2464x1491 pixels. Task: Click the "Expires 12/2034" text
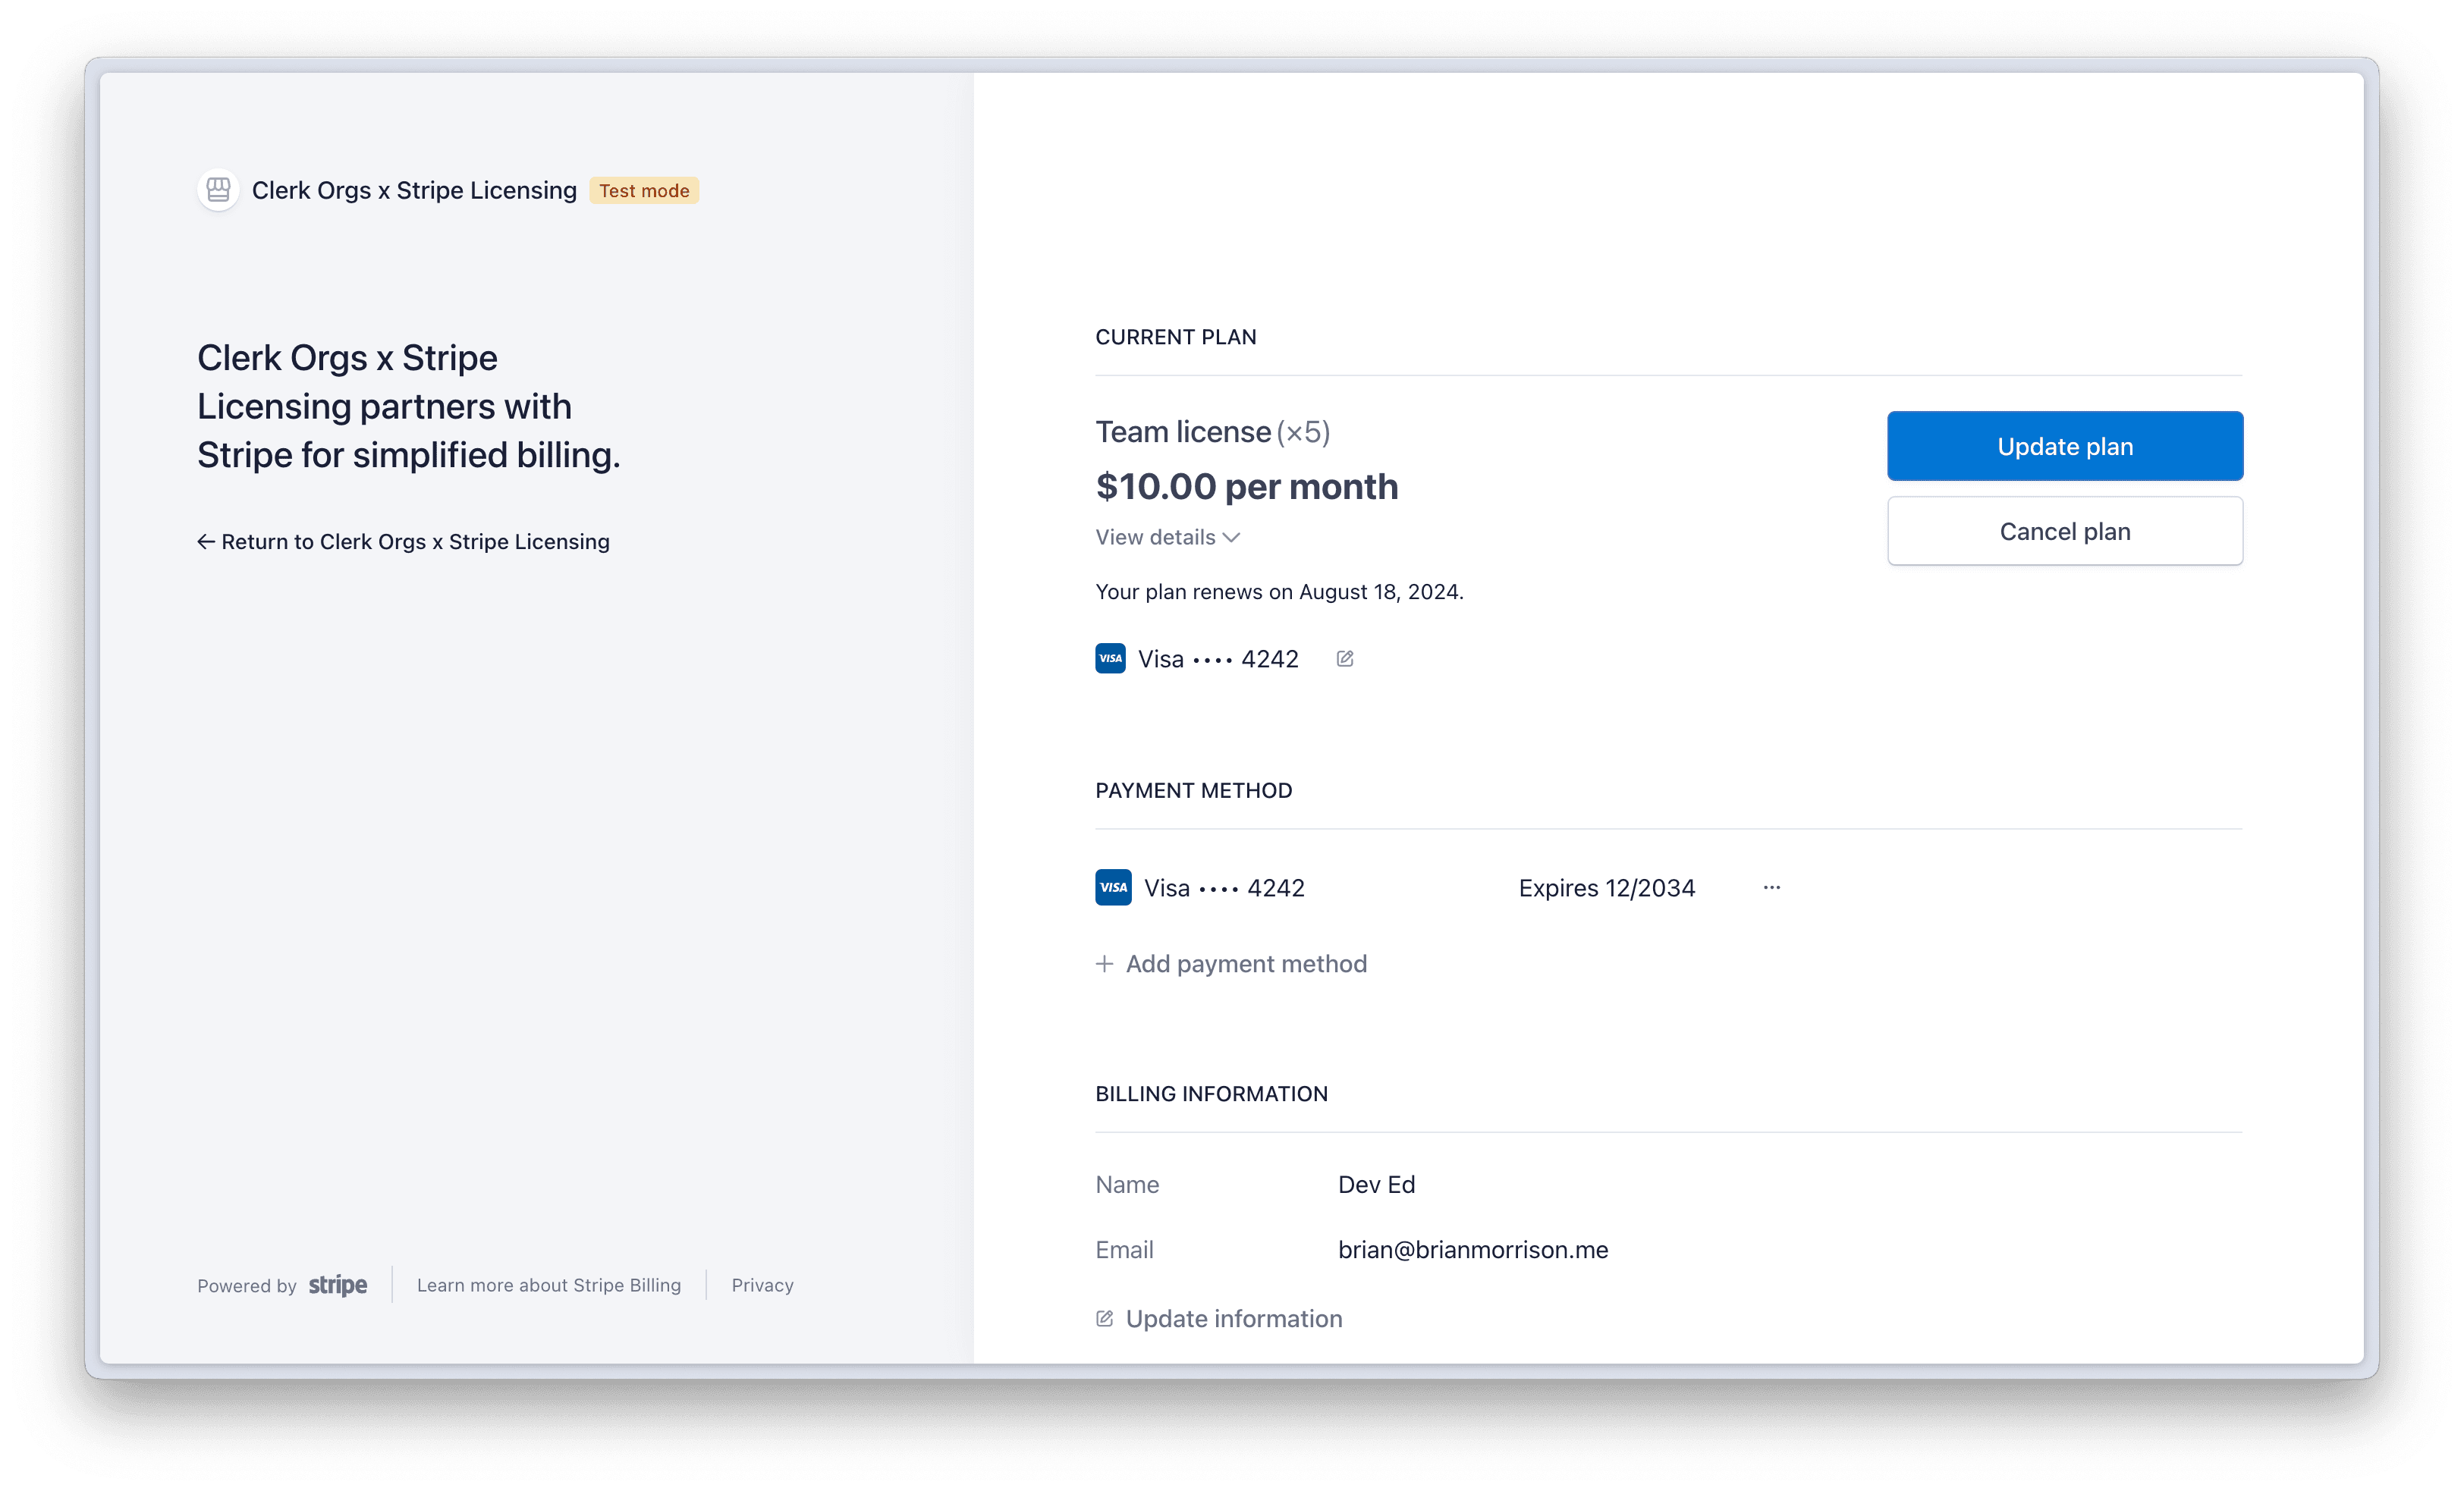click(x=1606, y=888)
